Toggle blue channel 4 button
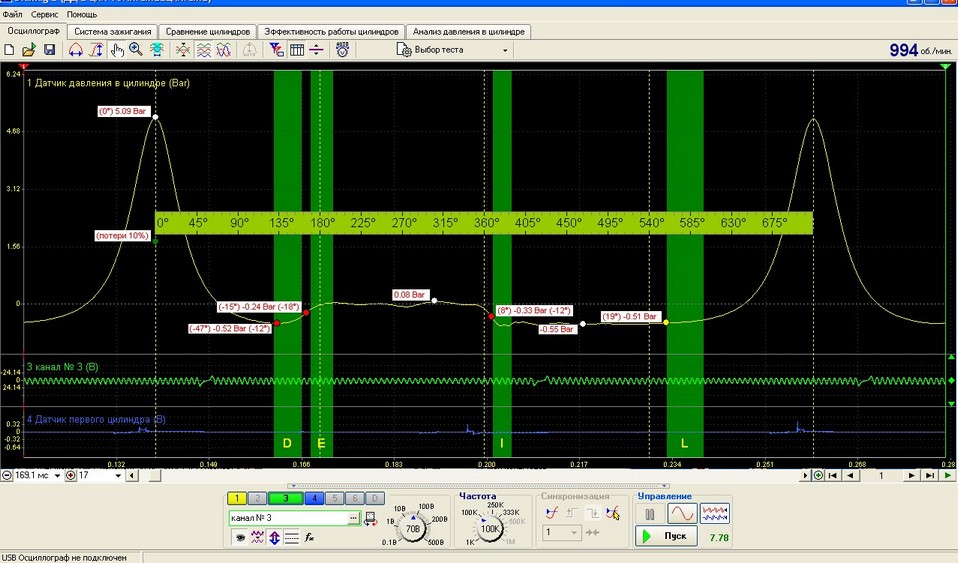 coord(314,498)
